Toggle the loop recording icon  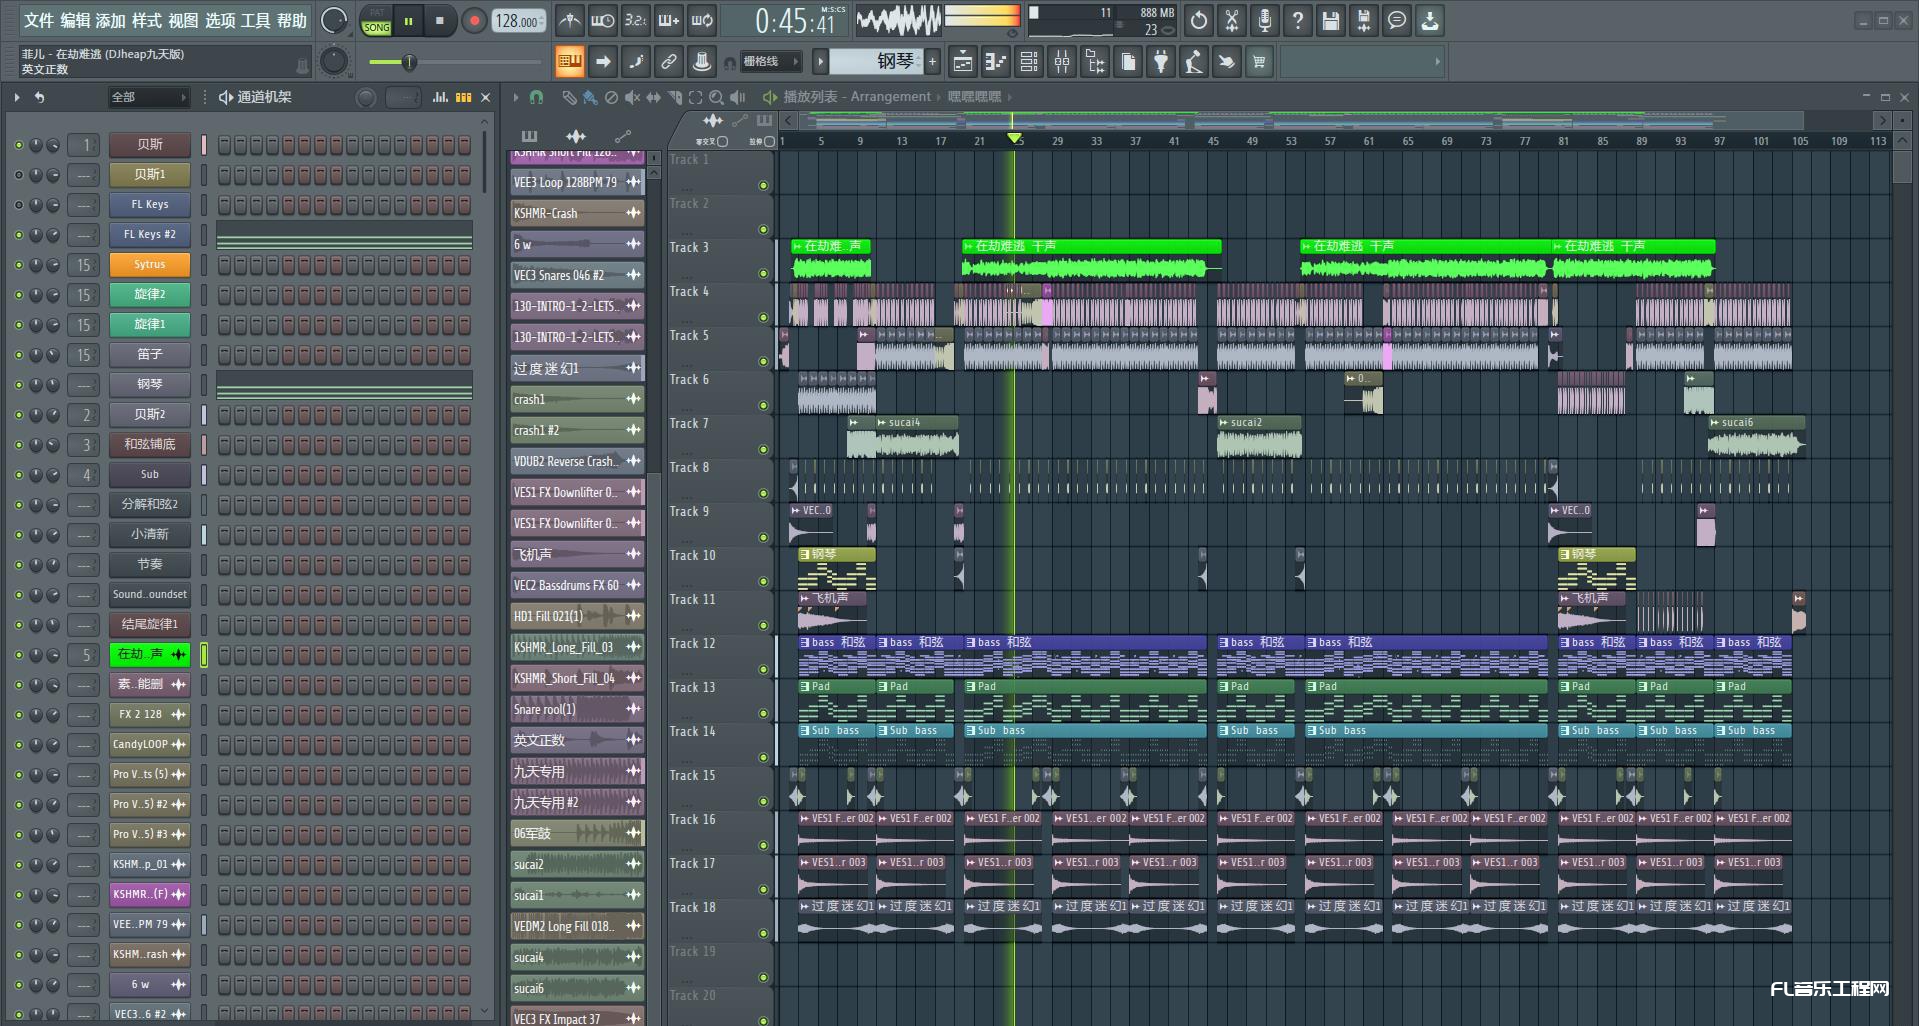coord(702,20)
